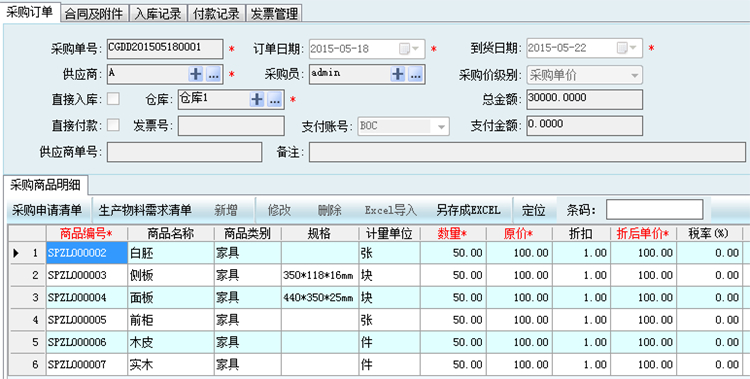This screenshot has width=750, height=379.
Task: Add a new purchaser via the plus icon
Action: [398, 74]
